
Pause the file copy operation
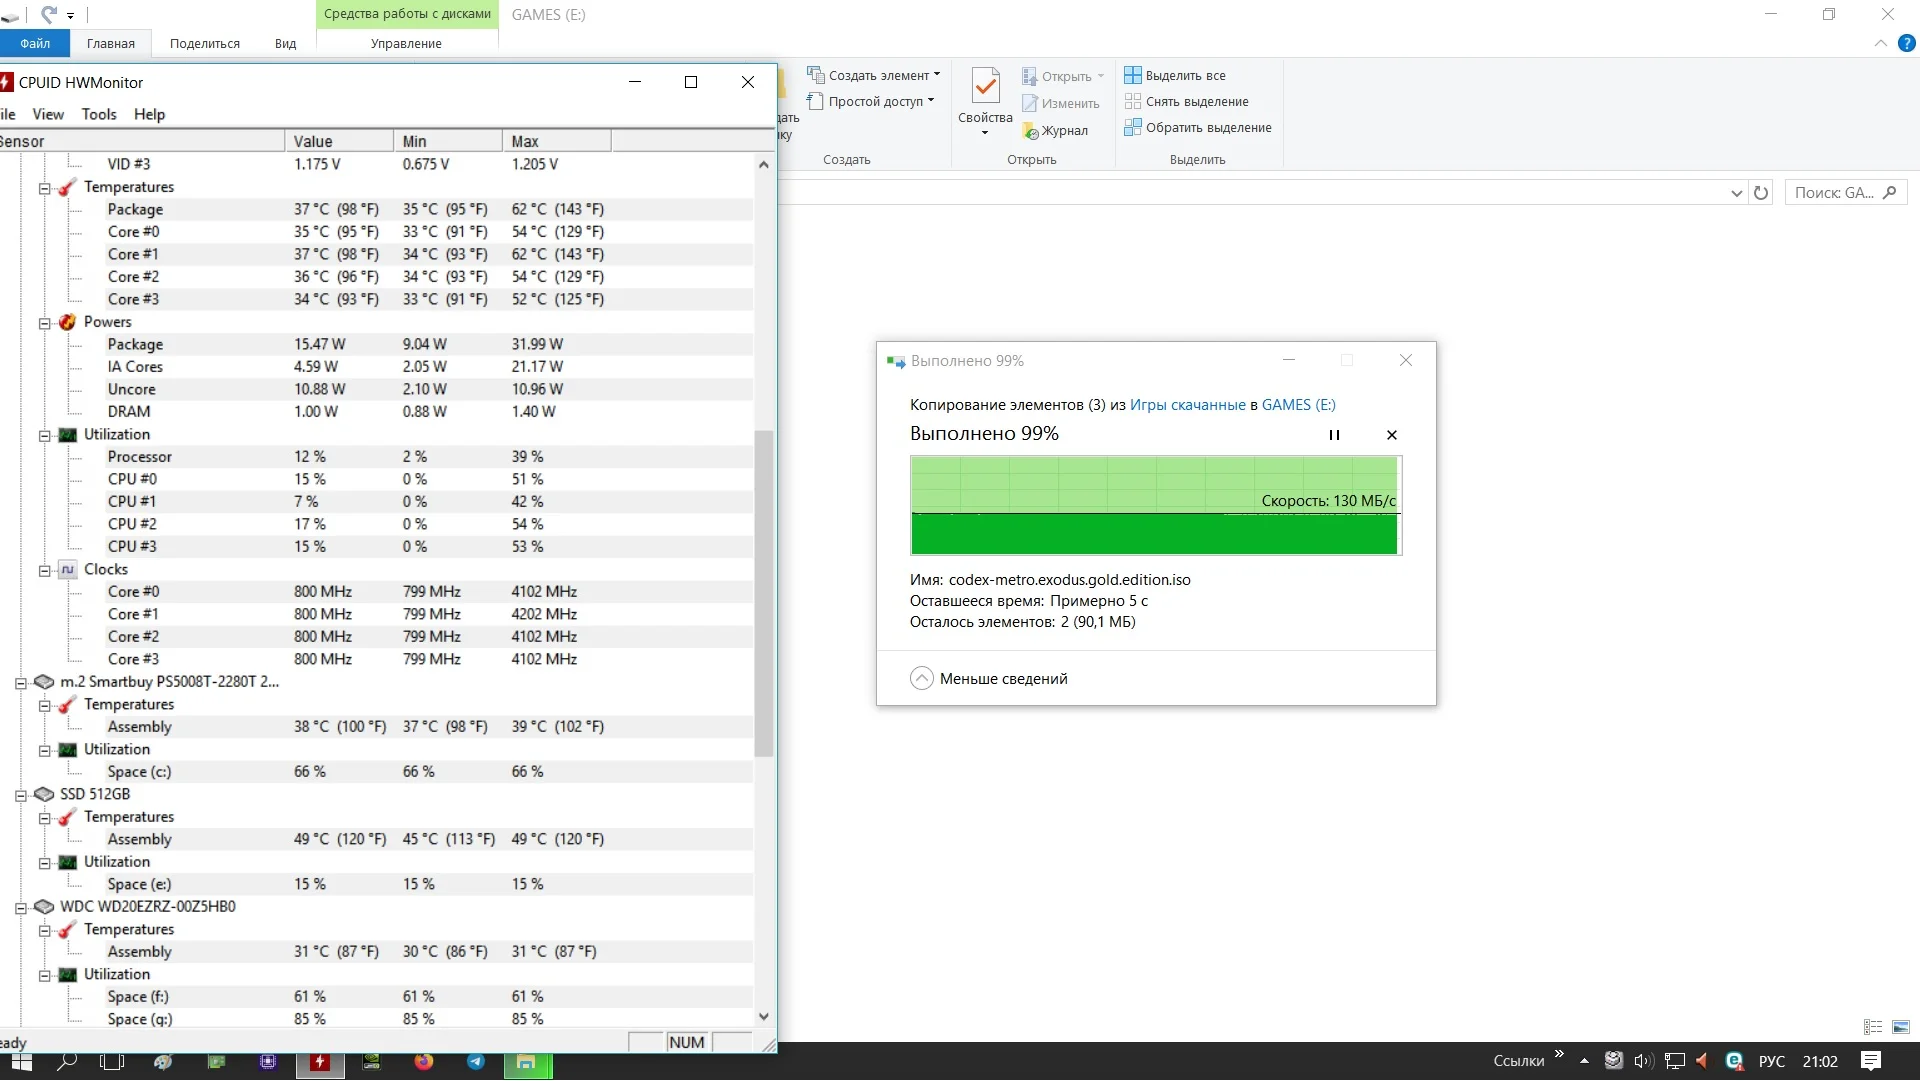1334,435
